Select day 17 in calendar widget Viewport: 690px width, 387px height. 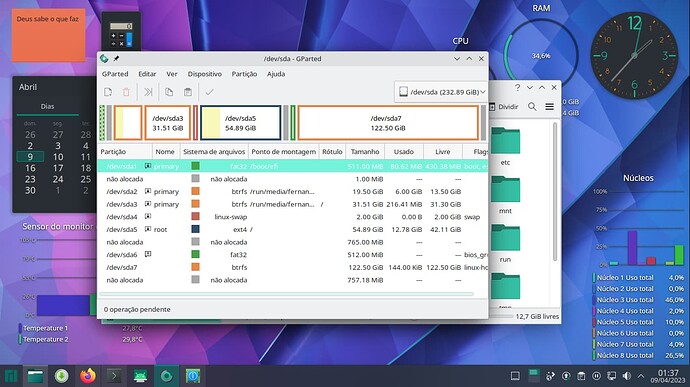(58, 168)
